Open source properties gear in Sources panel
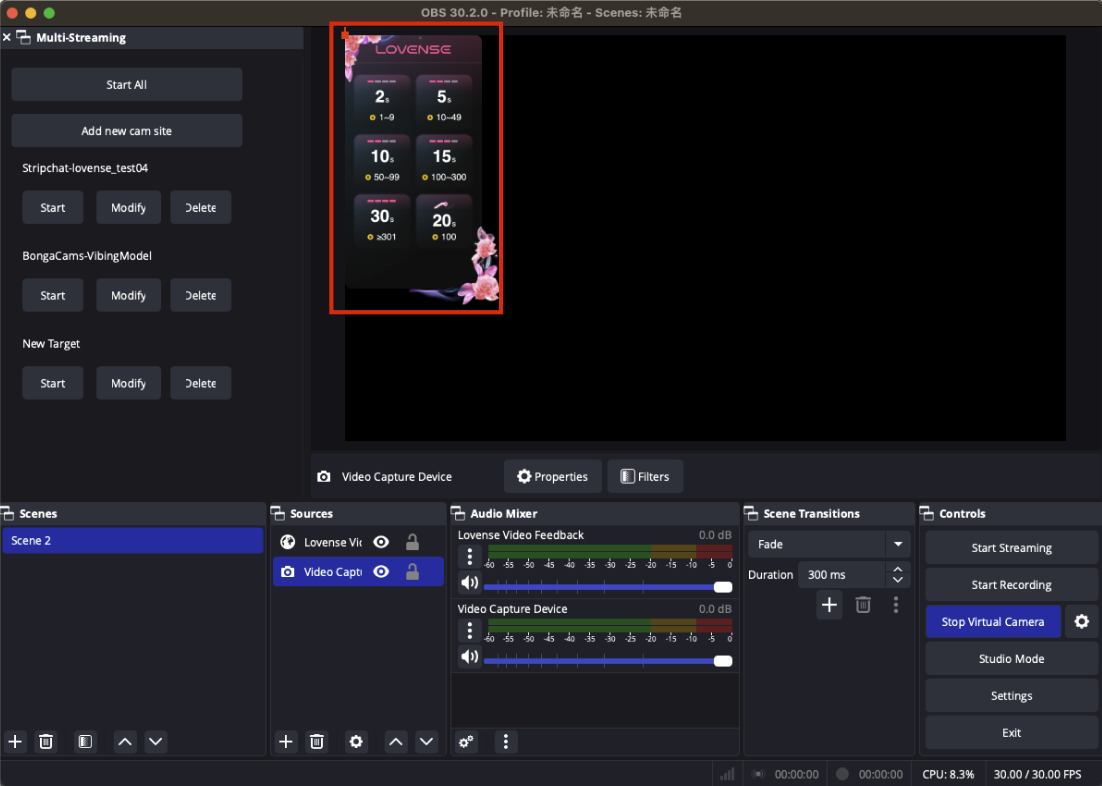This screenshot has height=786, width=1102. coord(356,741)
